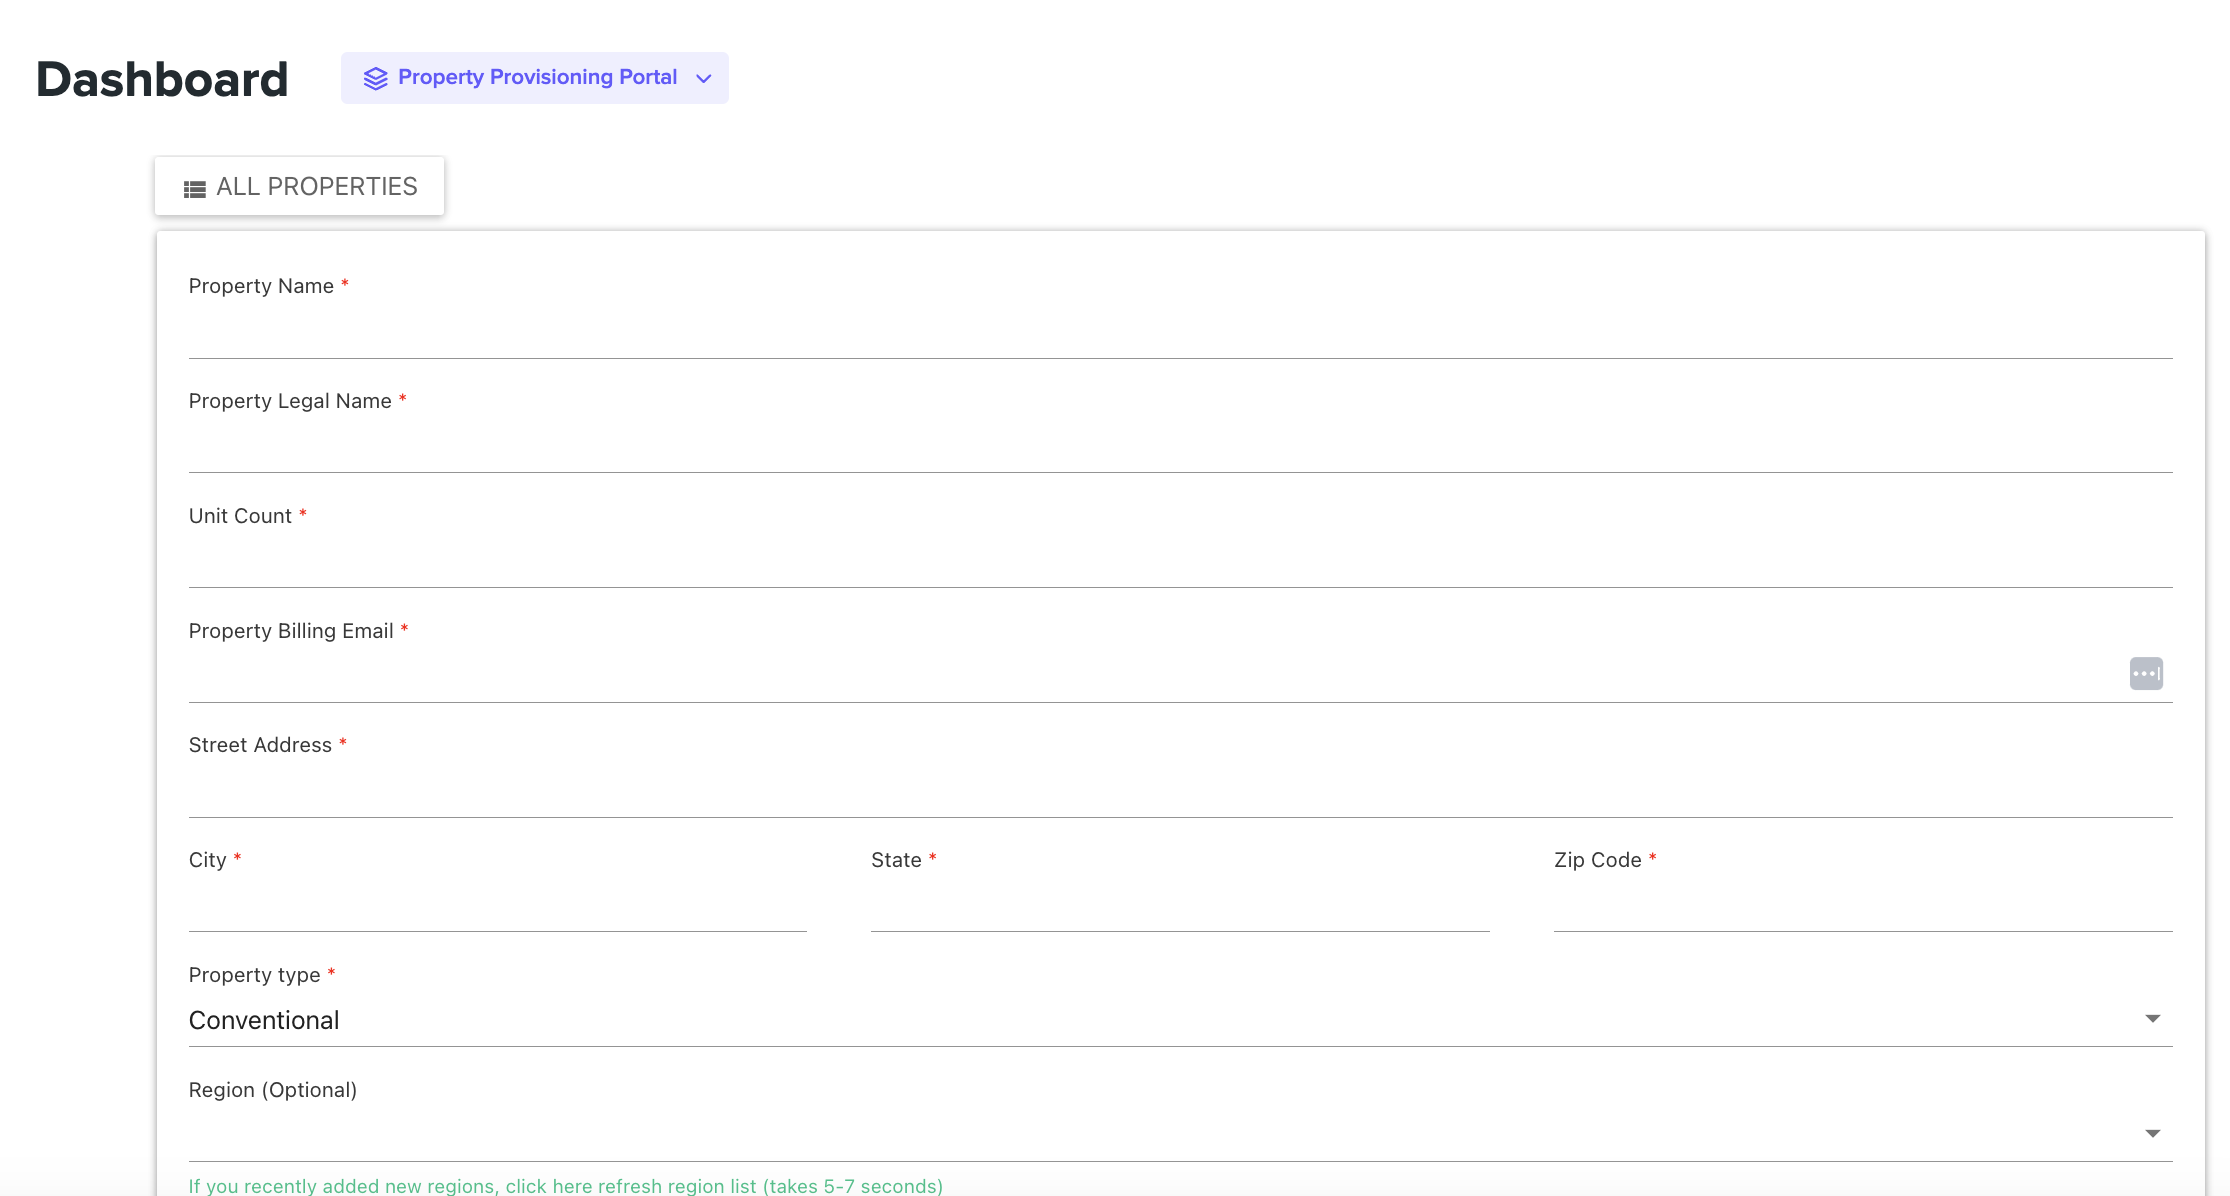Expand the Property type dropdown arrow
The height and width of the screenshot is (1196, 2230).
click(x=2152, y=1019)
